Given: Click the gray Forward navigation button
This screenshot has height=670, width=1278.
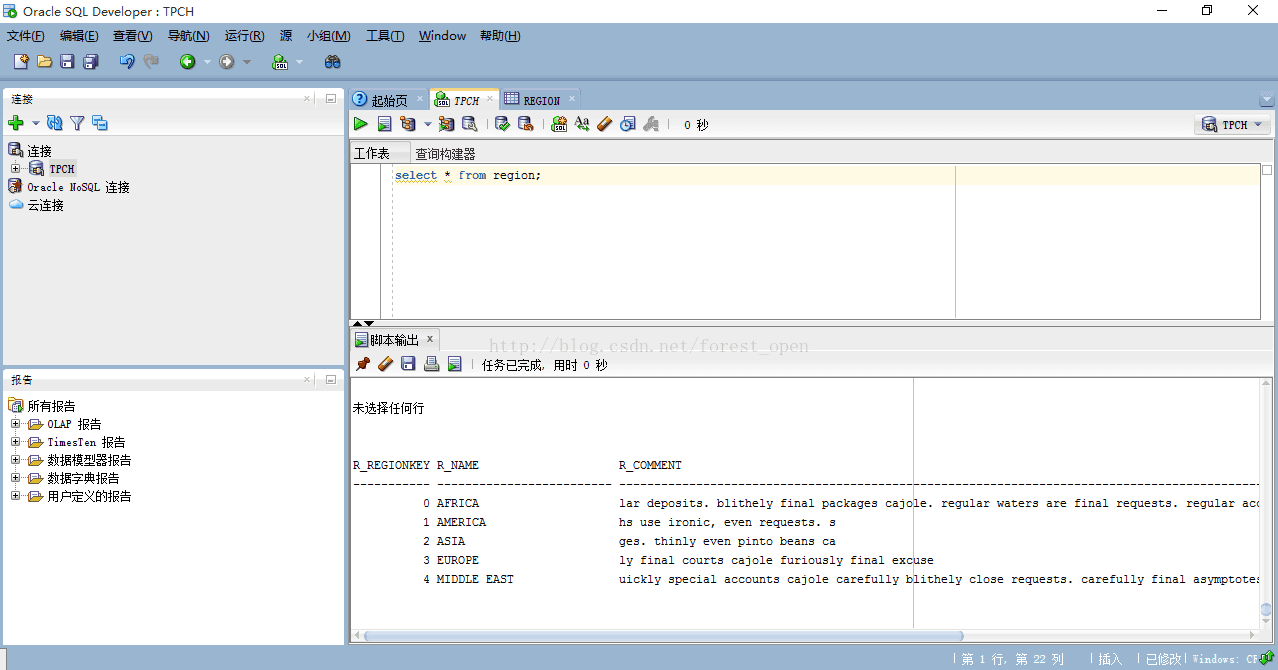Looking at the screenshot, I should click(x=227, y=62).
